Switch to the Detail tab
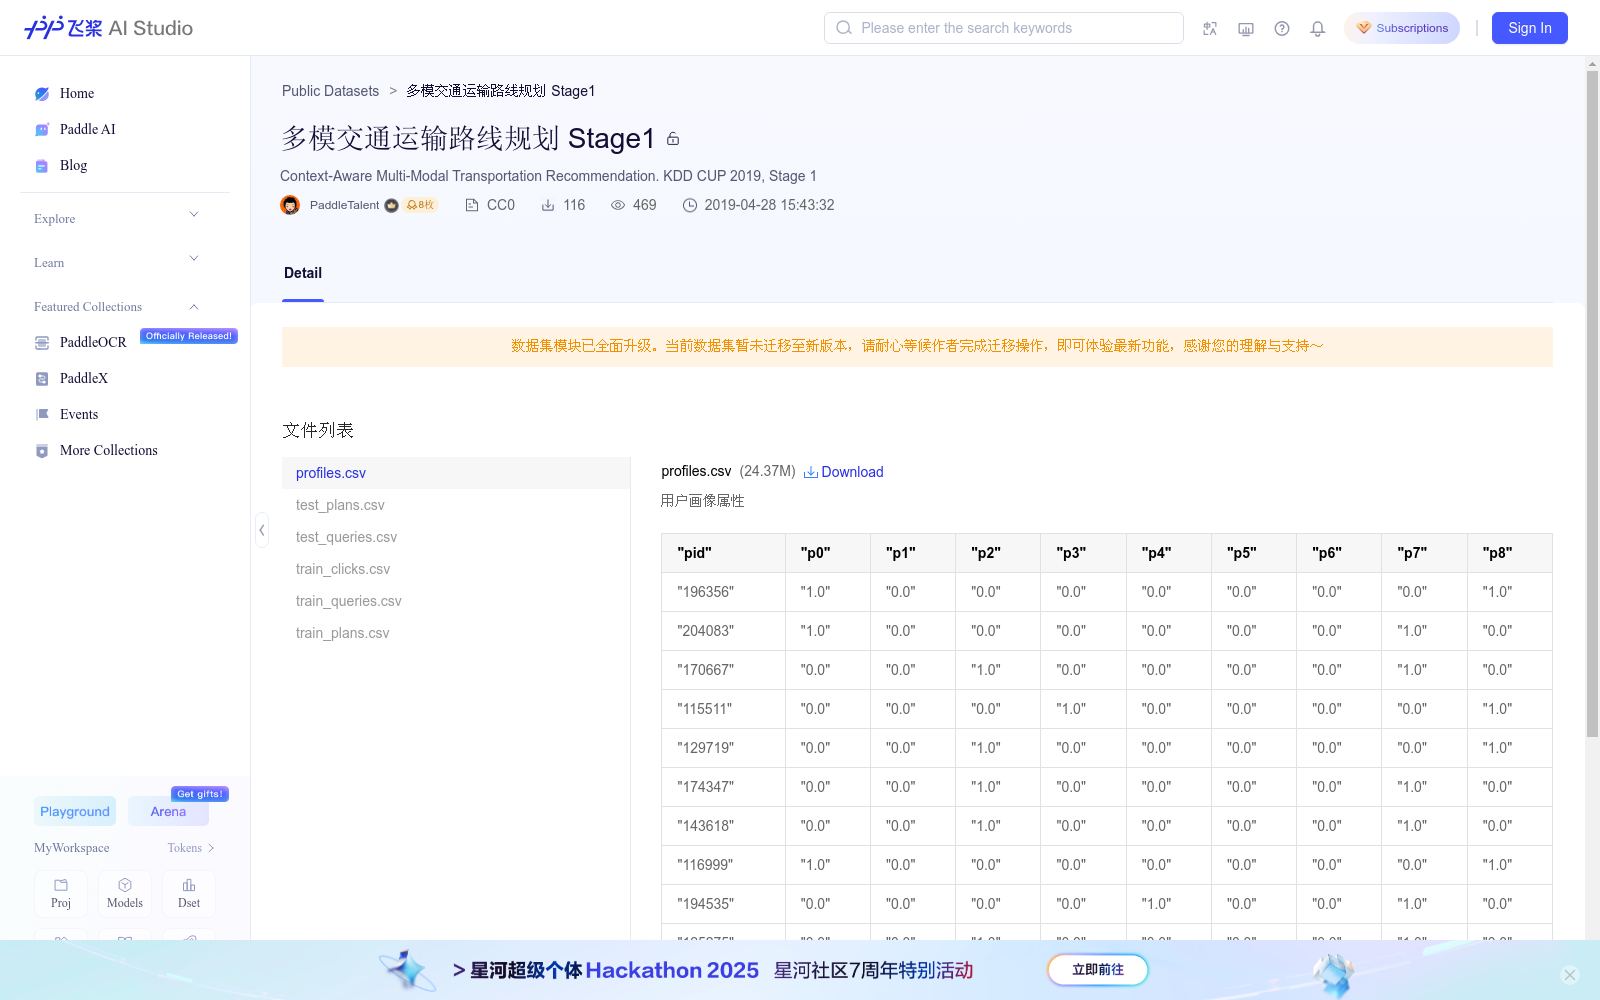The height and width of the screenshot is (1000, 1600). [303, 273]
